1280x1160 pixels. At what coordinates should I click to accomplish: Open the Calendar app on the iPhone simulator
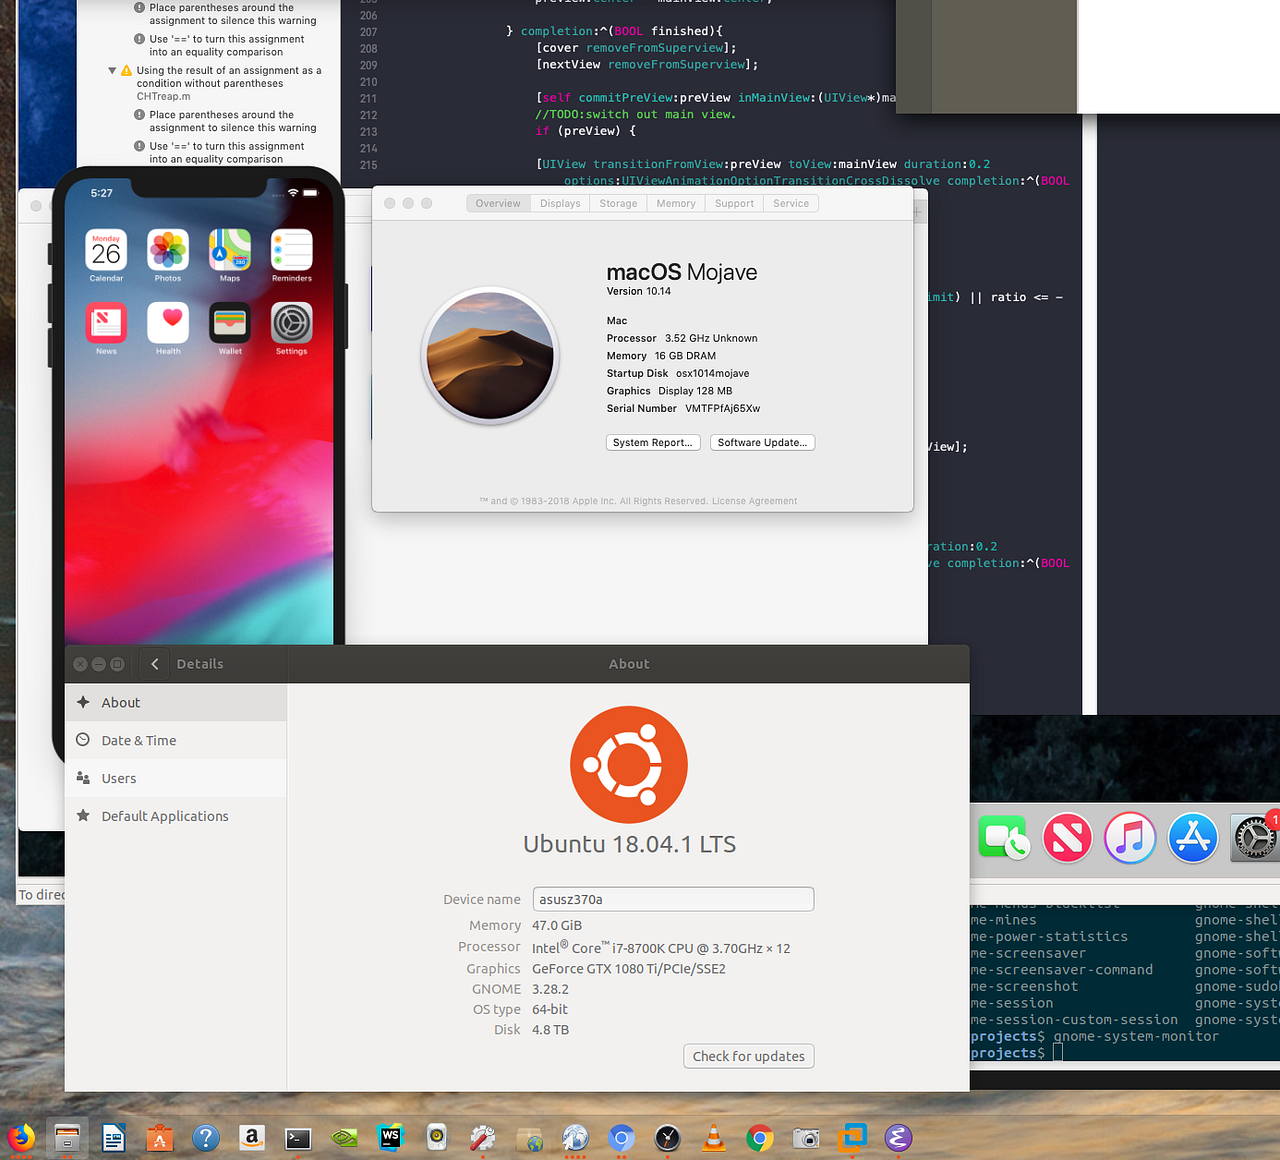click(106, 250)
